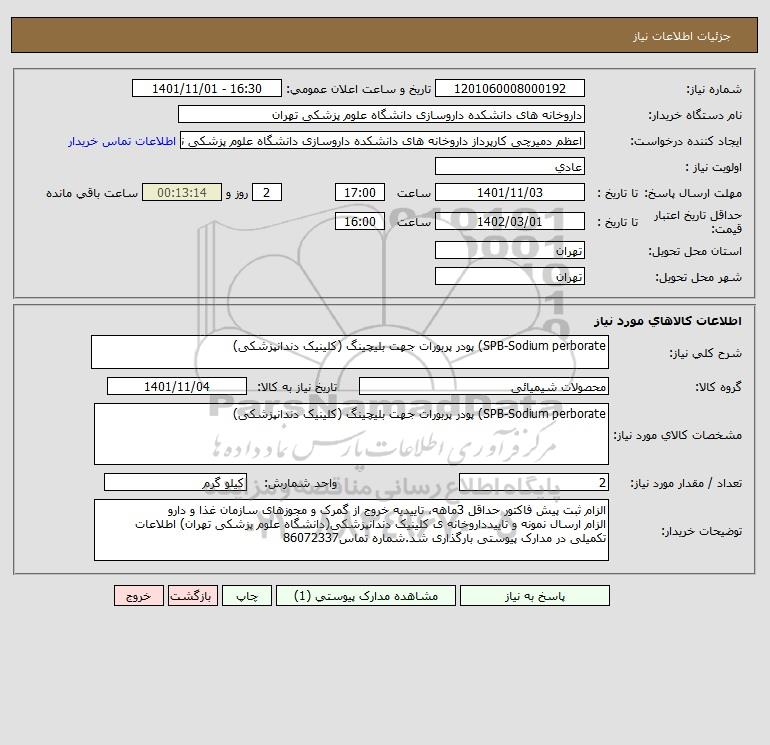
Task: Open اطلاعات تماس خریدار link
Action: click(x=122, y=141)
